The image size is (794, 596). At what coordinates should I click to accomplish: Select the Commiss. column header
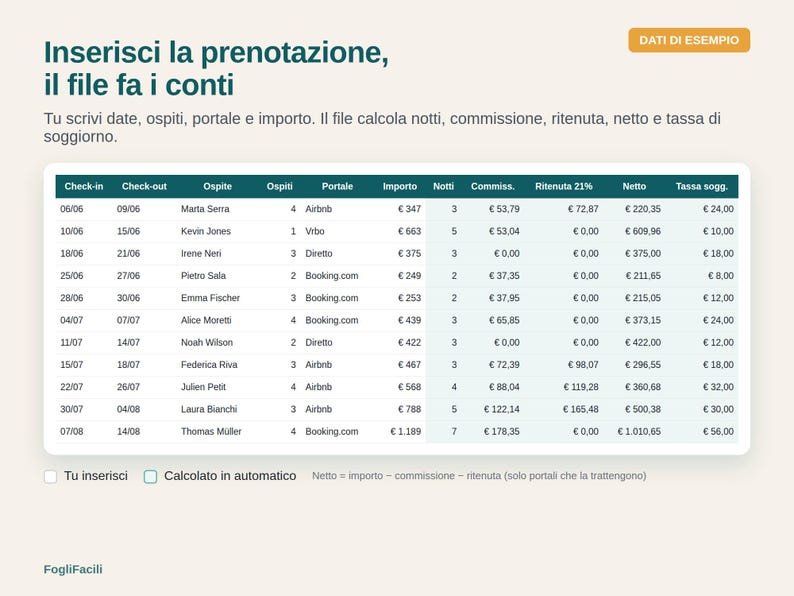click(x=493, y=186)
